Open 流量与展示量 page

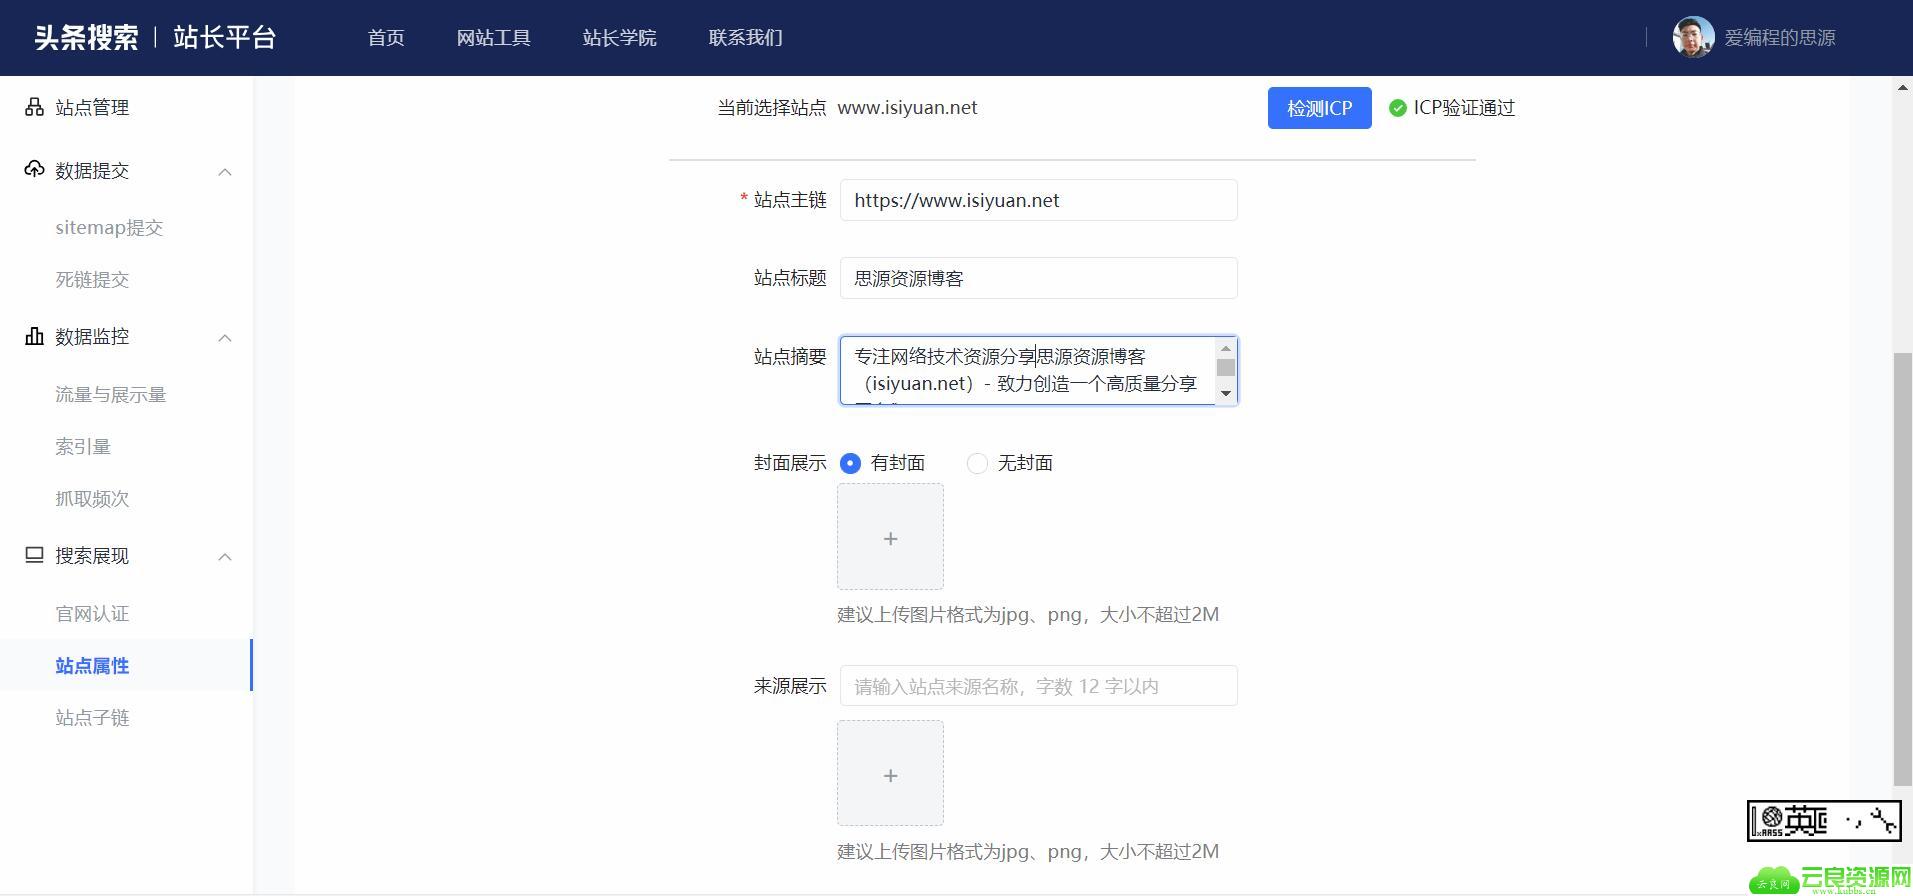tap(110, 395)
